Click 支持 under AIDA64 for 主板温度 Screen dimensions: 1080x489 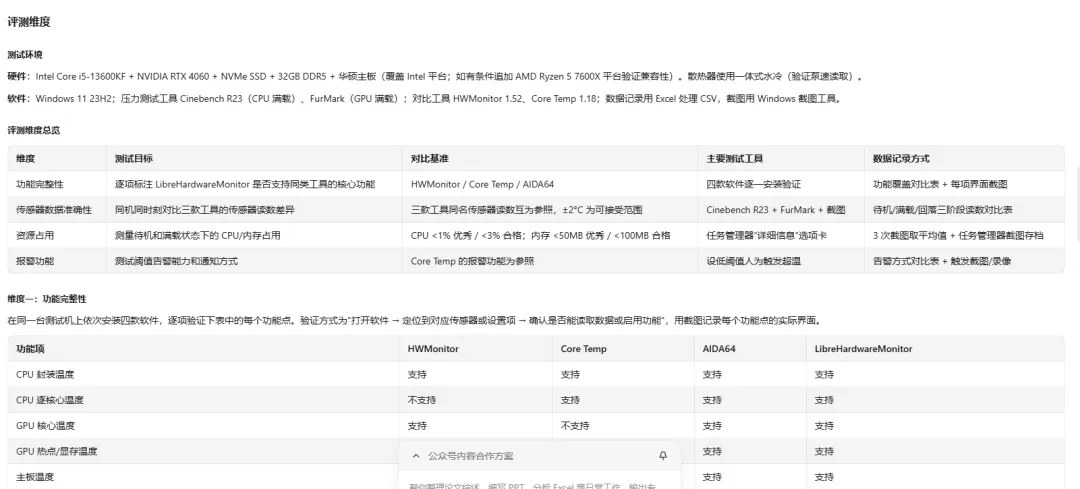point(712,477)
